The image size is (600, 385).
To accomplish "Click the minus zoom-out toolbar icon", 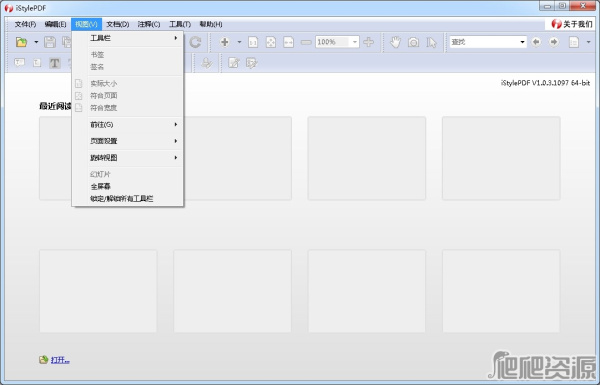I will 306,42.
